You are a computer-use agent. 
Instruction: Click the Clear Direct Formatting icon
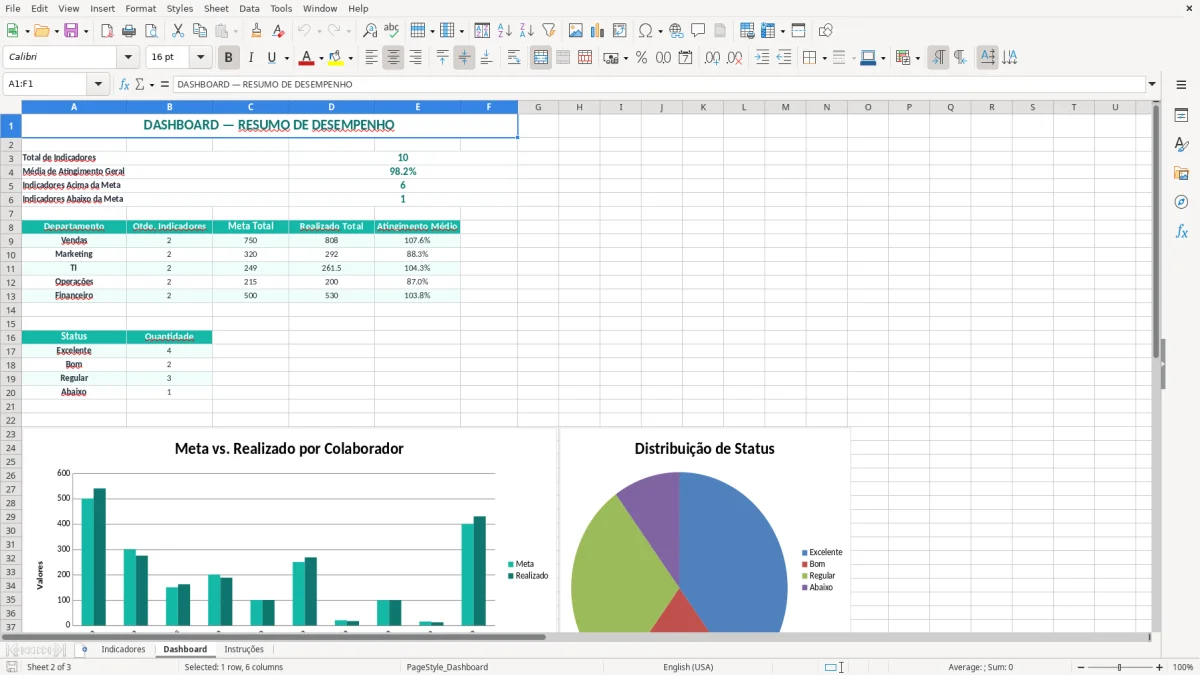(x=279, y=31)
